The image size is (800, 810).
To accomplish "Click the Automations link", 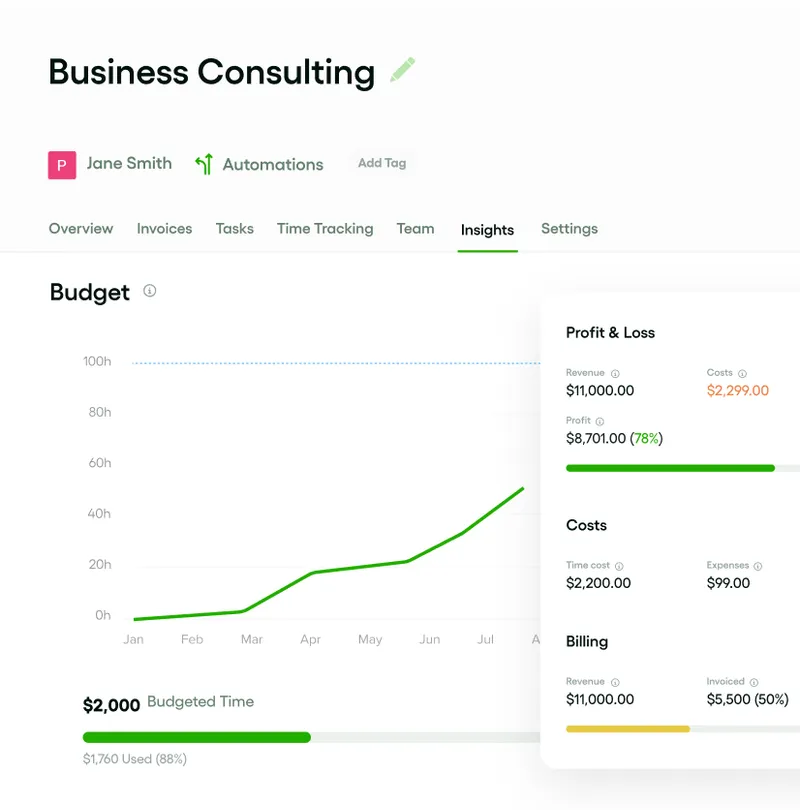I will click(273, 165).
